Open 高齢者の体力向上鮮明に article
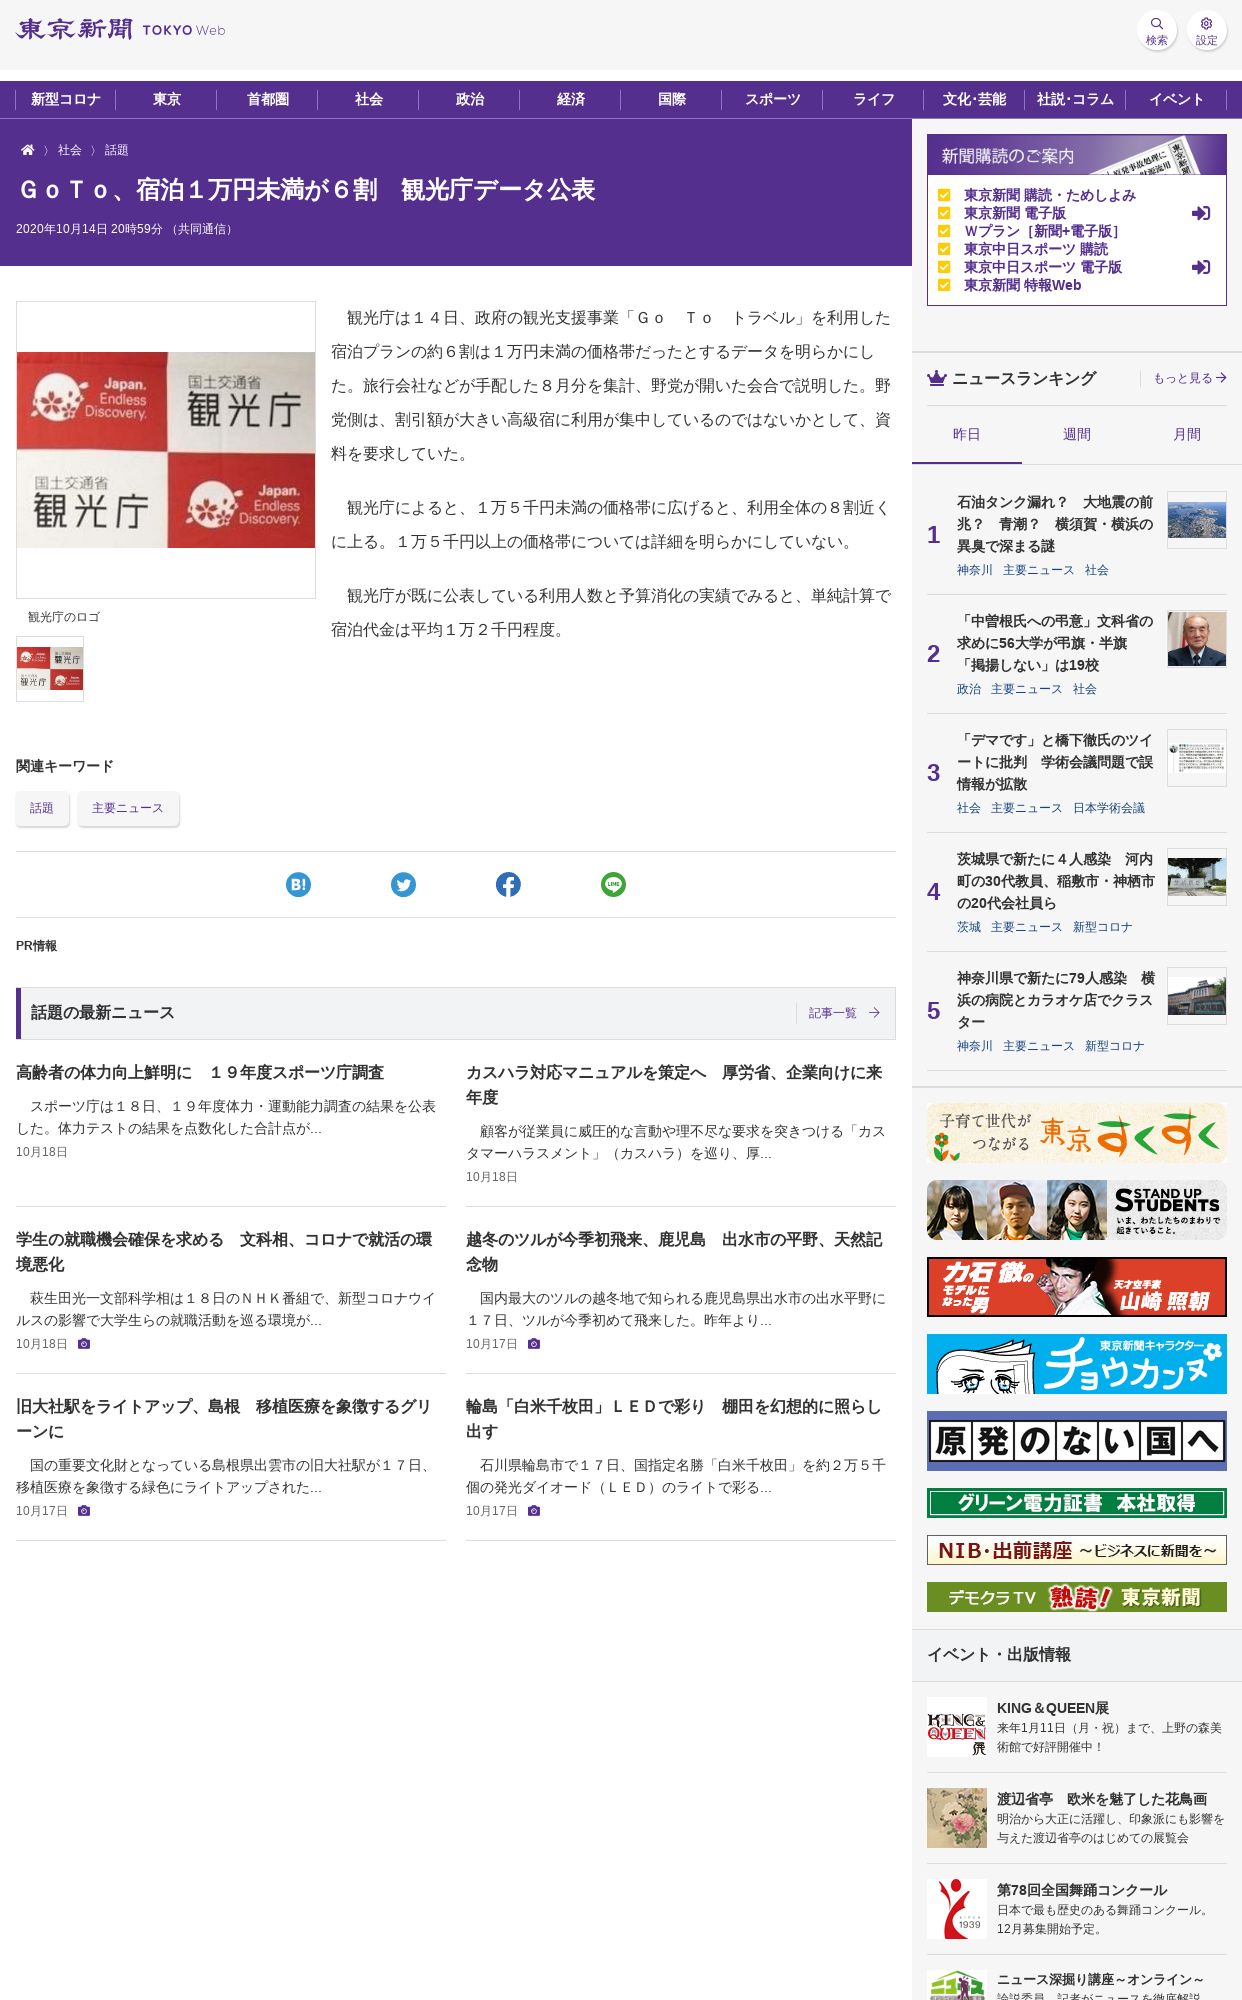This screenshot has height=2000, width=1242. [x=200, y=1072]
